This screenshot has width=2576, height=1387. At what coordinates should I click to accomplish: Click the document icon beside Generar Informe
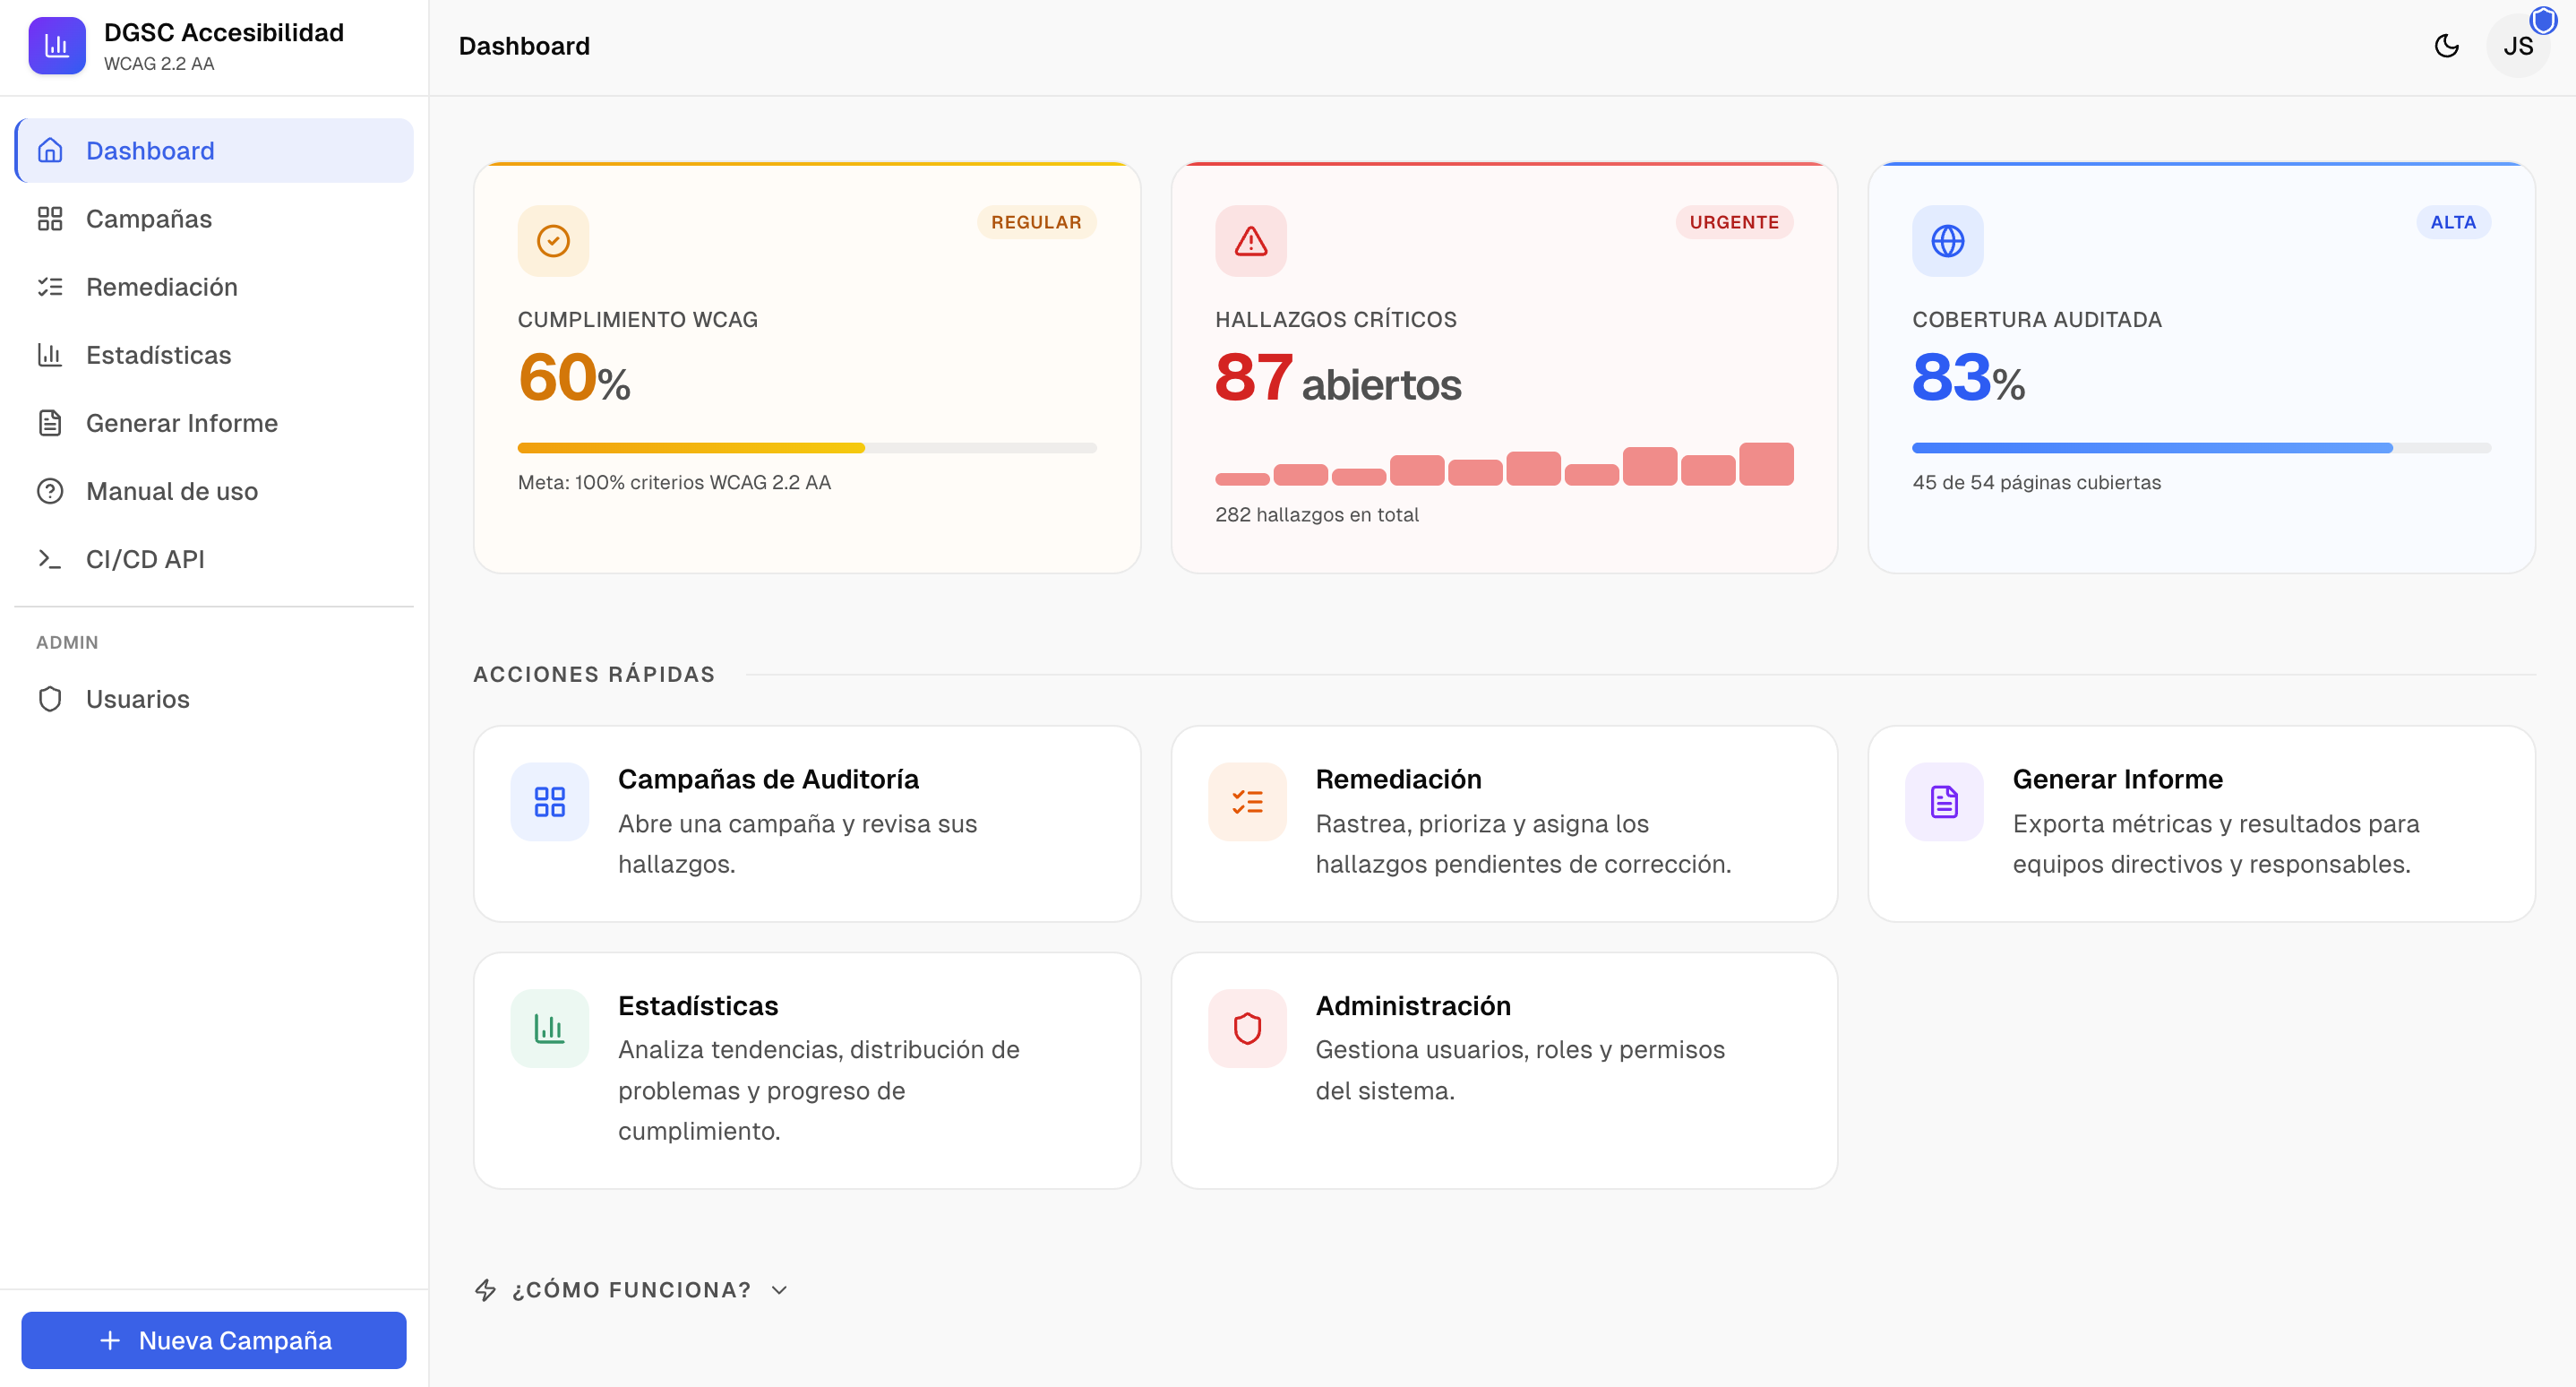50,423
